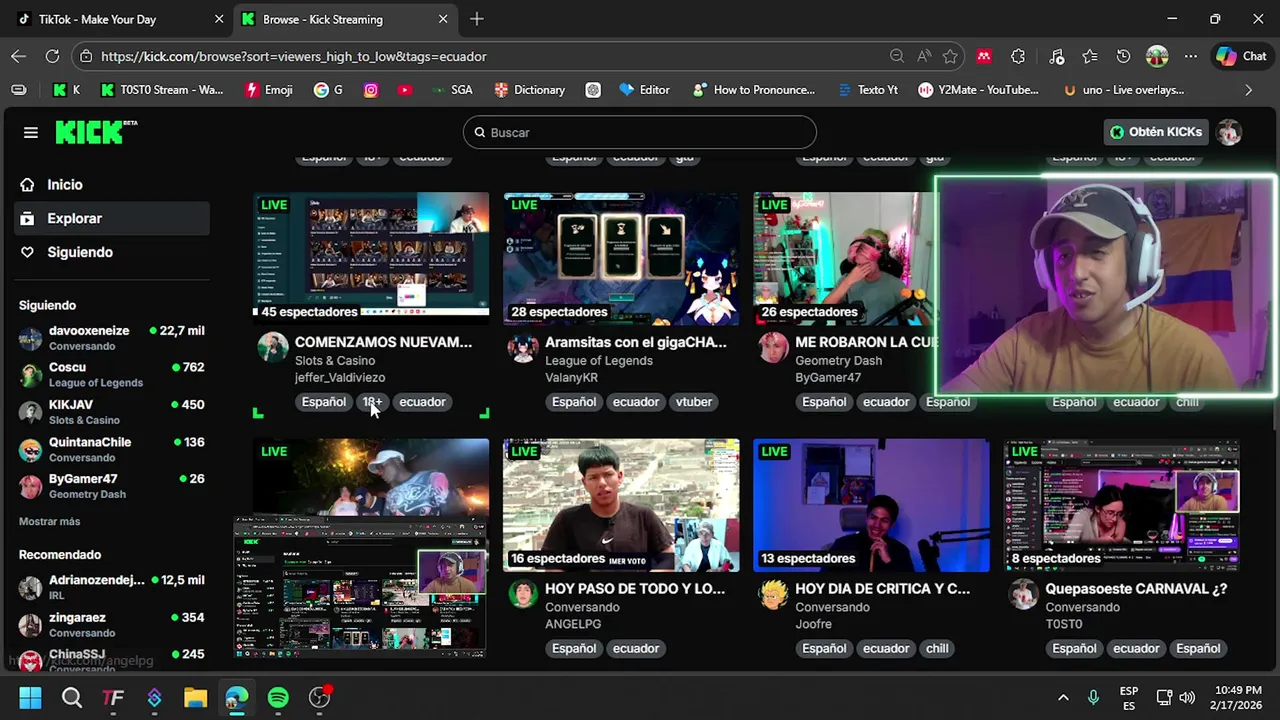Viewport: 1280px width, 720px height.
Task: Click ANGELPG channel avatar
Action: coord(523,594)
